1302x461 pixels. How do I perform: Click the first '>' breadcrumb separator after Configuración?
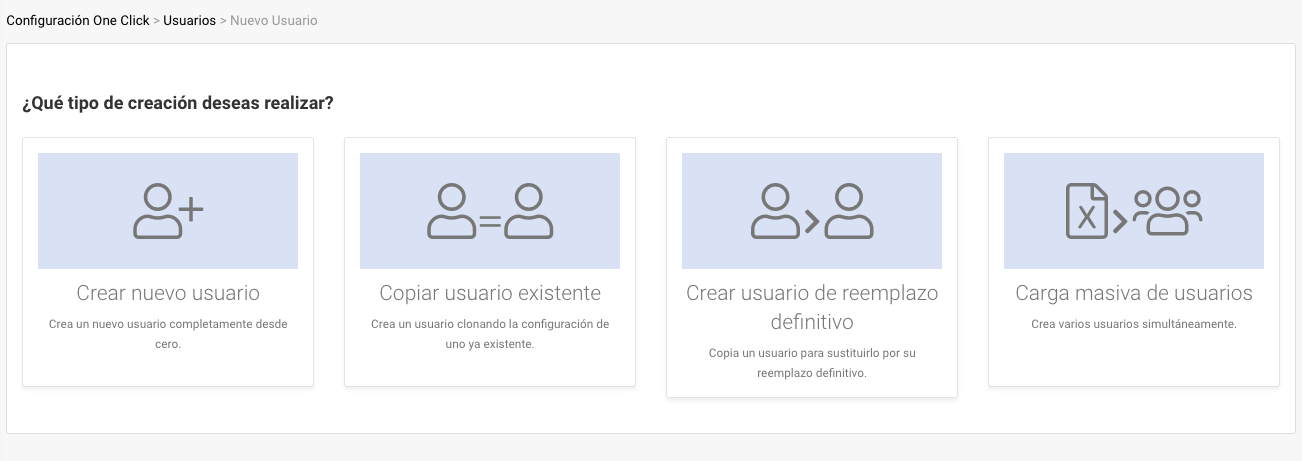click(156, 20)
